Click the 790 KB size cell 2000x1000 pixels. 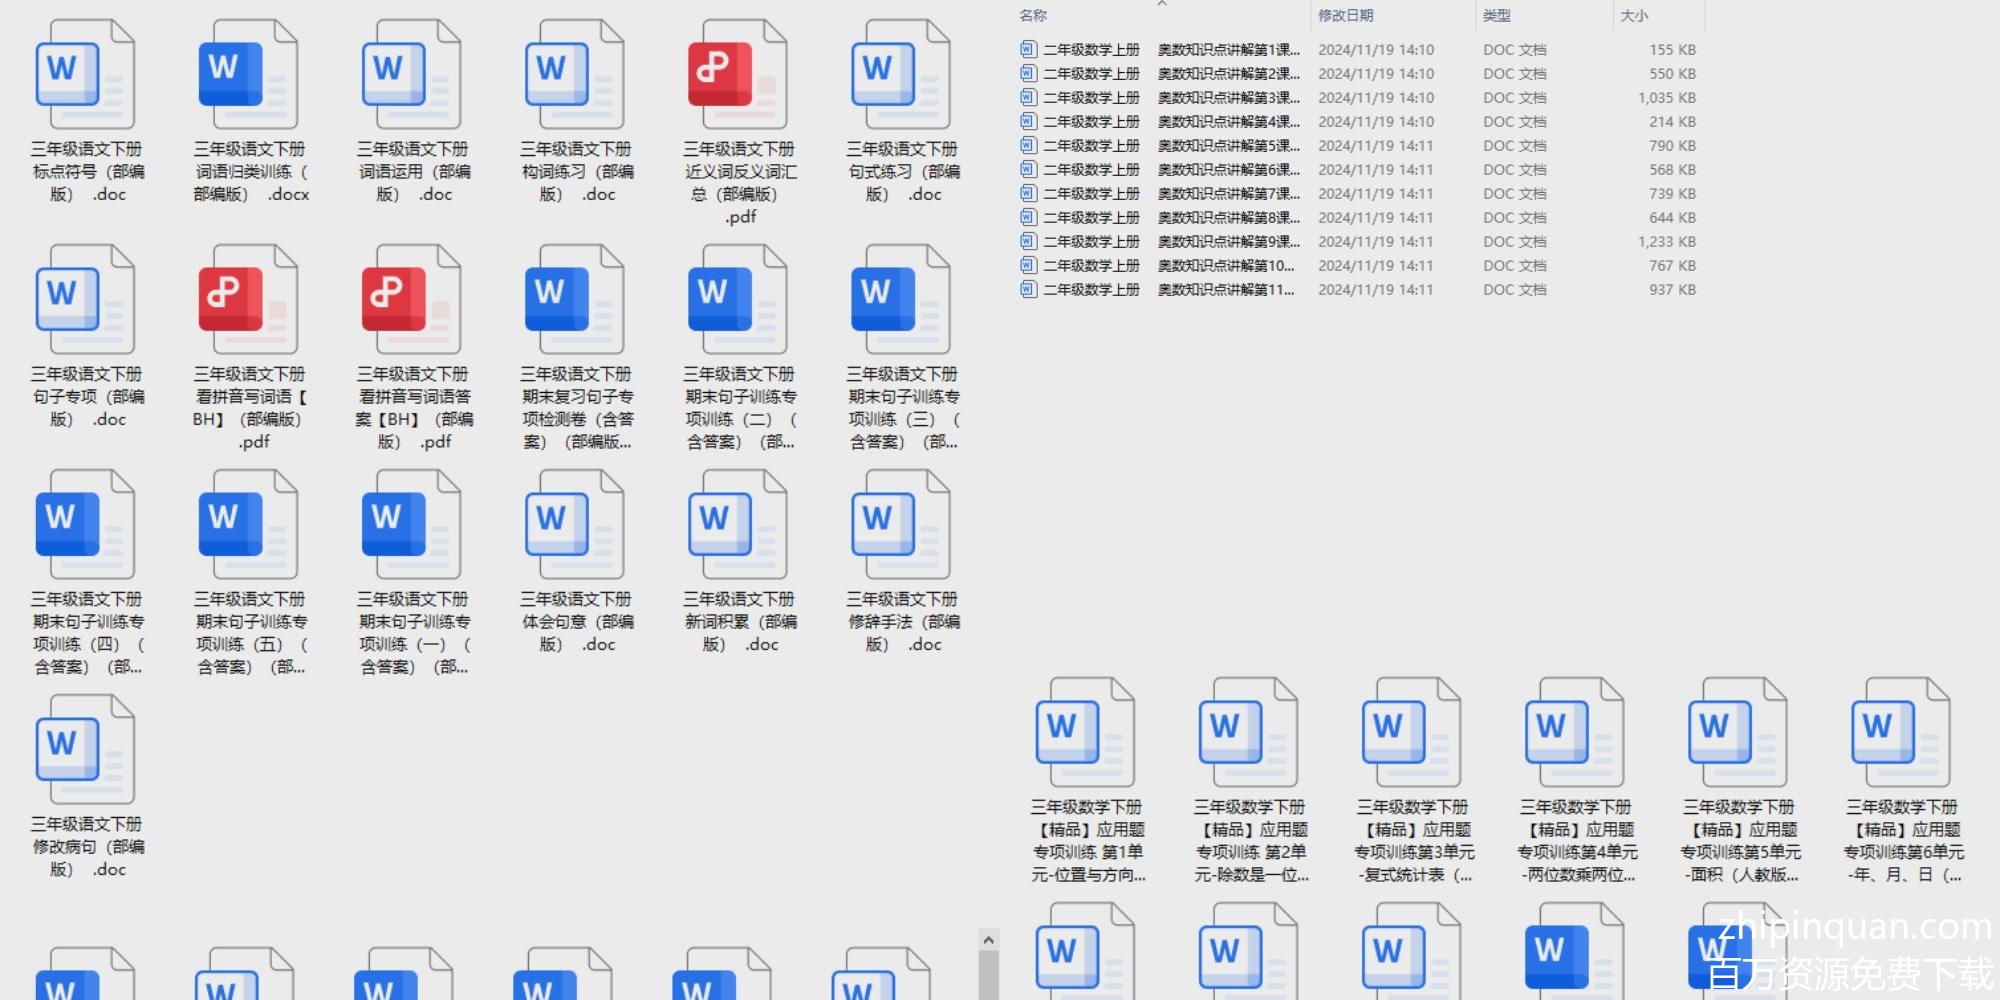tap(1672, 145)
